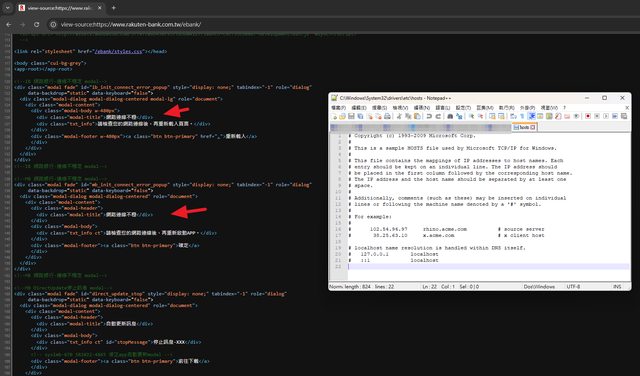Screen dimensions: 640x376
Task: Click the Redo arrow icon in Notepad++
Action: pos(438,116)
